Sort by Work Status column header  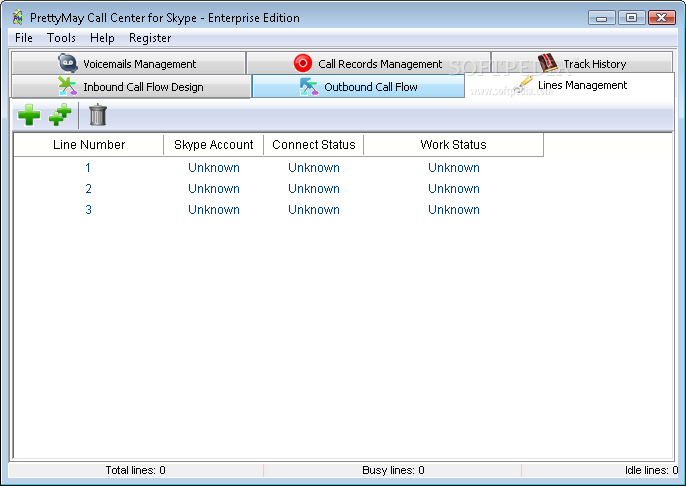click(x=453, y=145)
